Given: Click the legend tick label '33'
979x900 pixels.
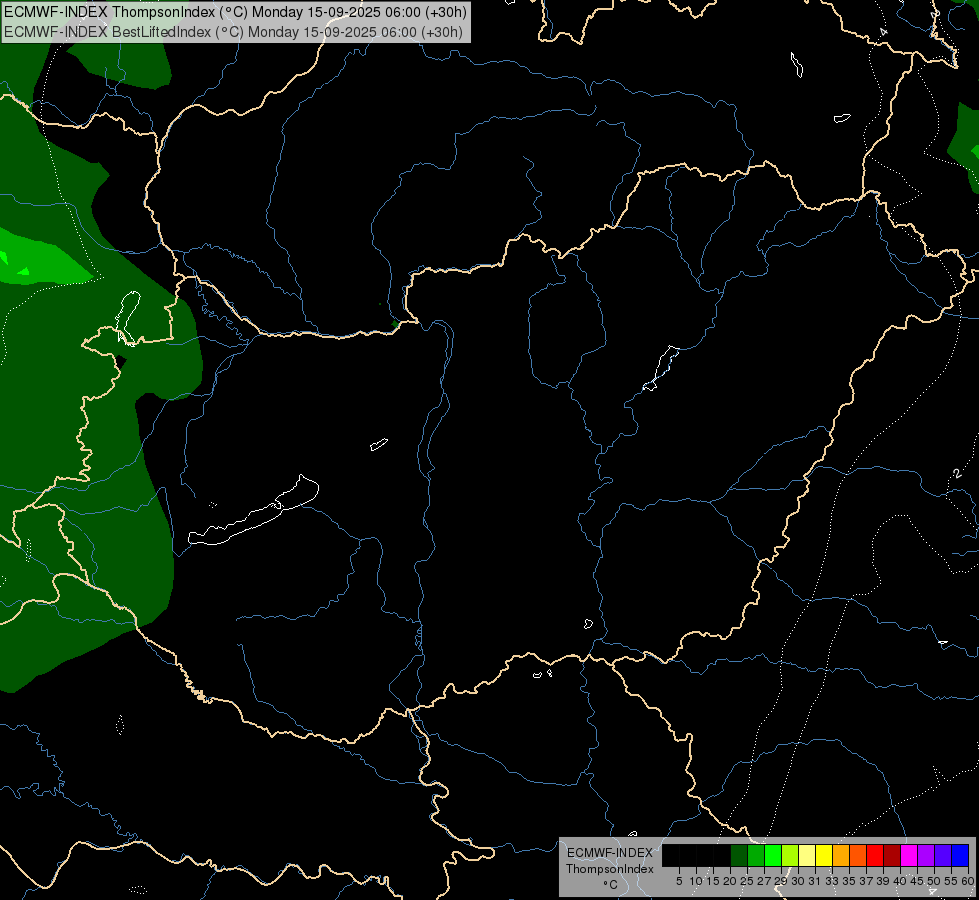Looking at the screenshot, I should (832, 881).
